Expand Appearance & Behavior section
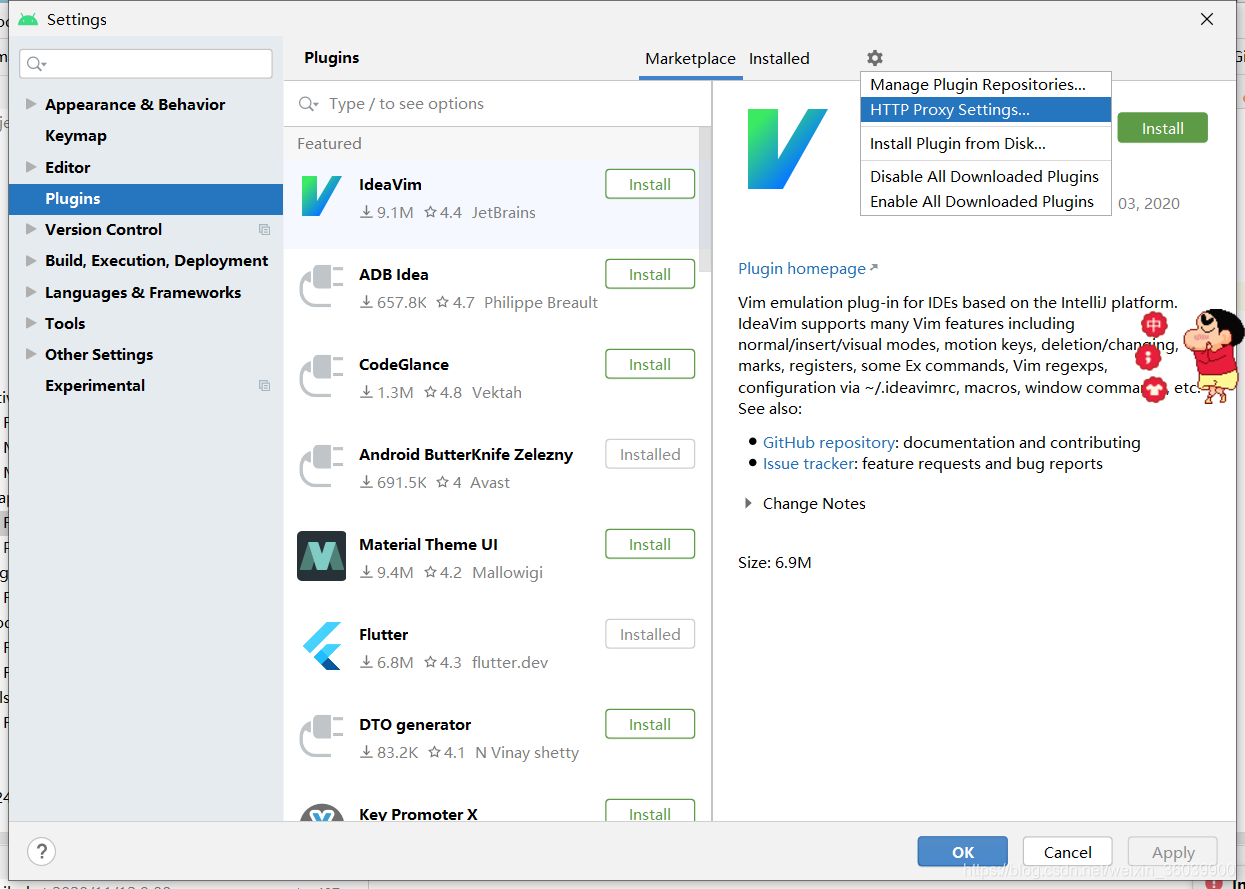 point(31,104)
